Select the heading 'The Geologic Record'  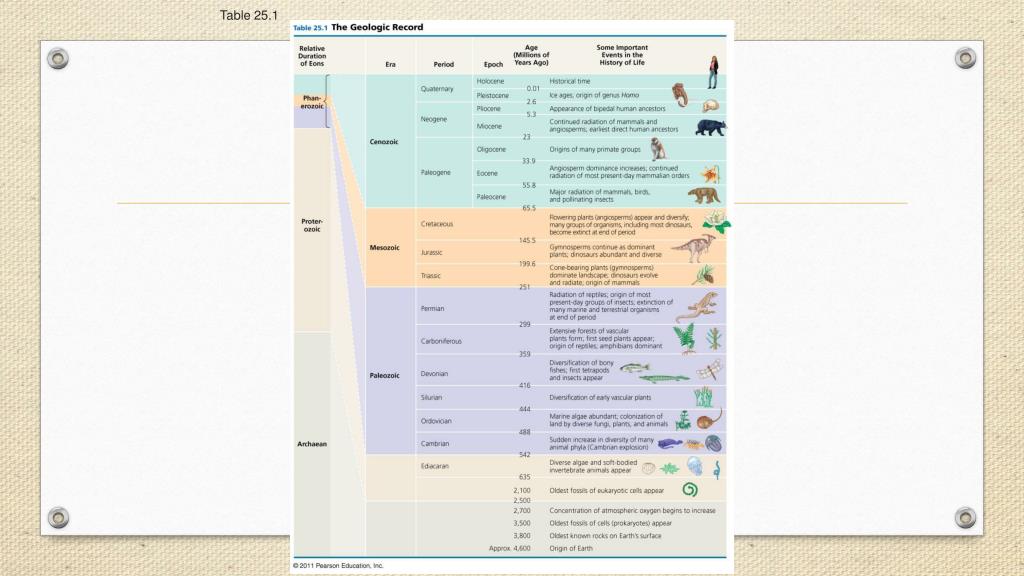click(377, 27)
